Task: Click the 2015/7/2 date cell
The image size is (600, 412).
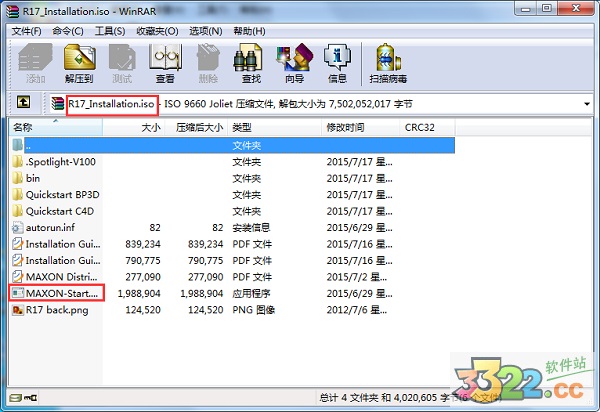Action: click(357, 277)
